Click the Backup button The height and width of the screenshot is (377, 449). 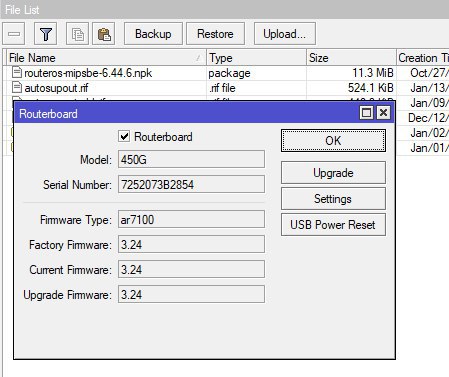153,34
